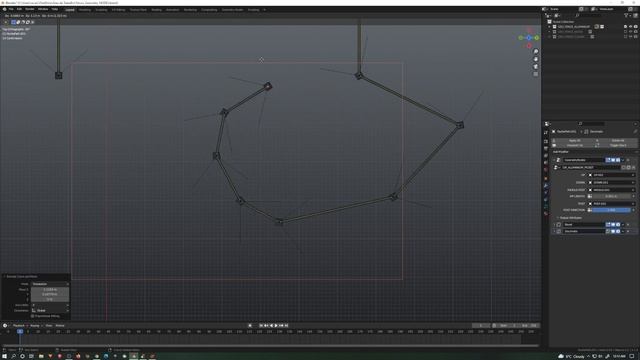Viewport: 640px width, 360px height.
Task: Switch to the Modeling workspace tab
Action: 85,9
